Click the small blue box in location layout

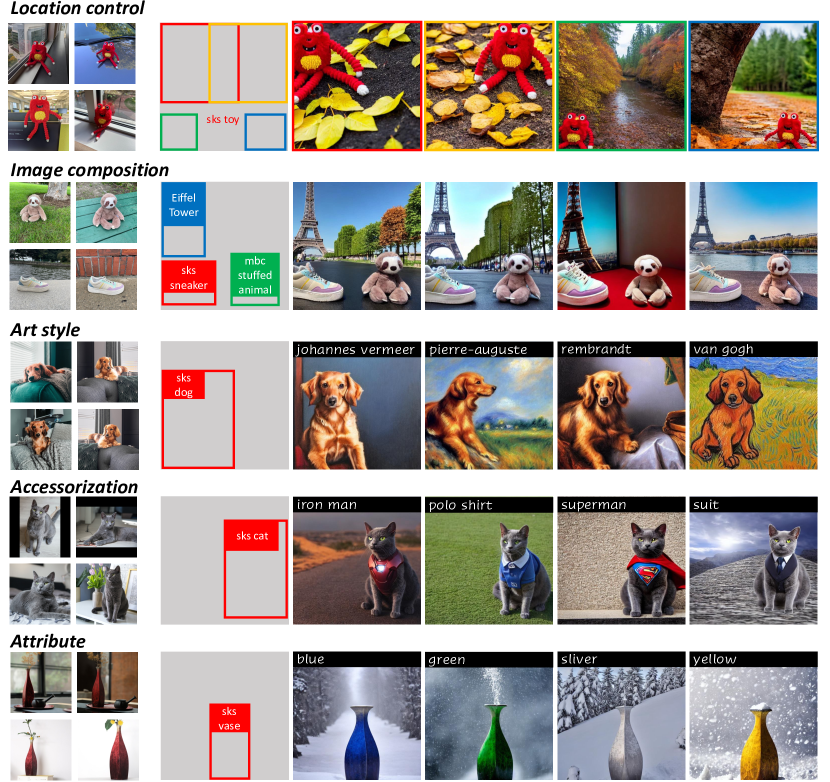point(265,132)
